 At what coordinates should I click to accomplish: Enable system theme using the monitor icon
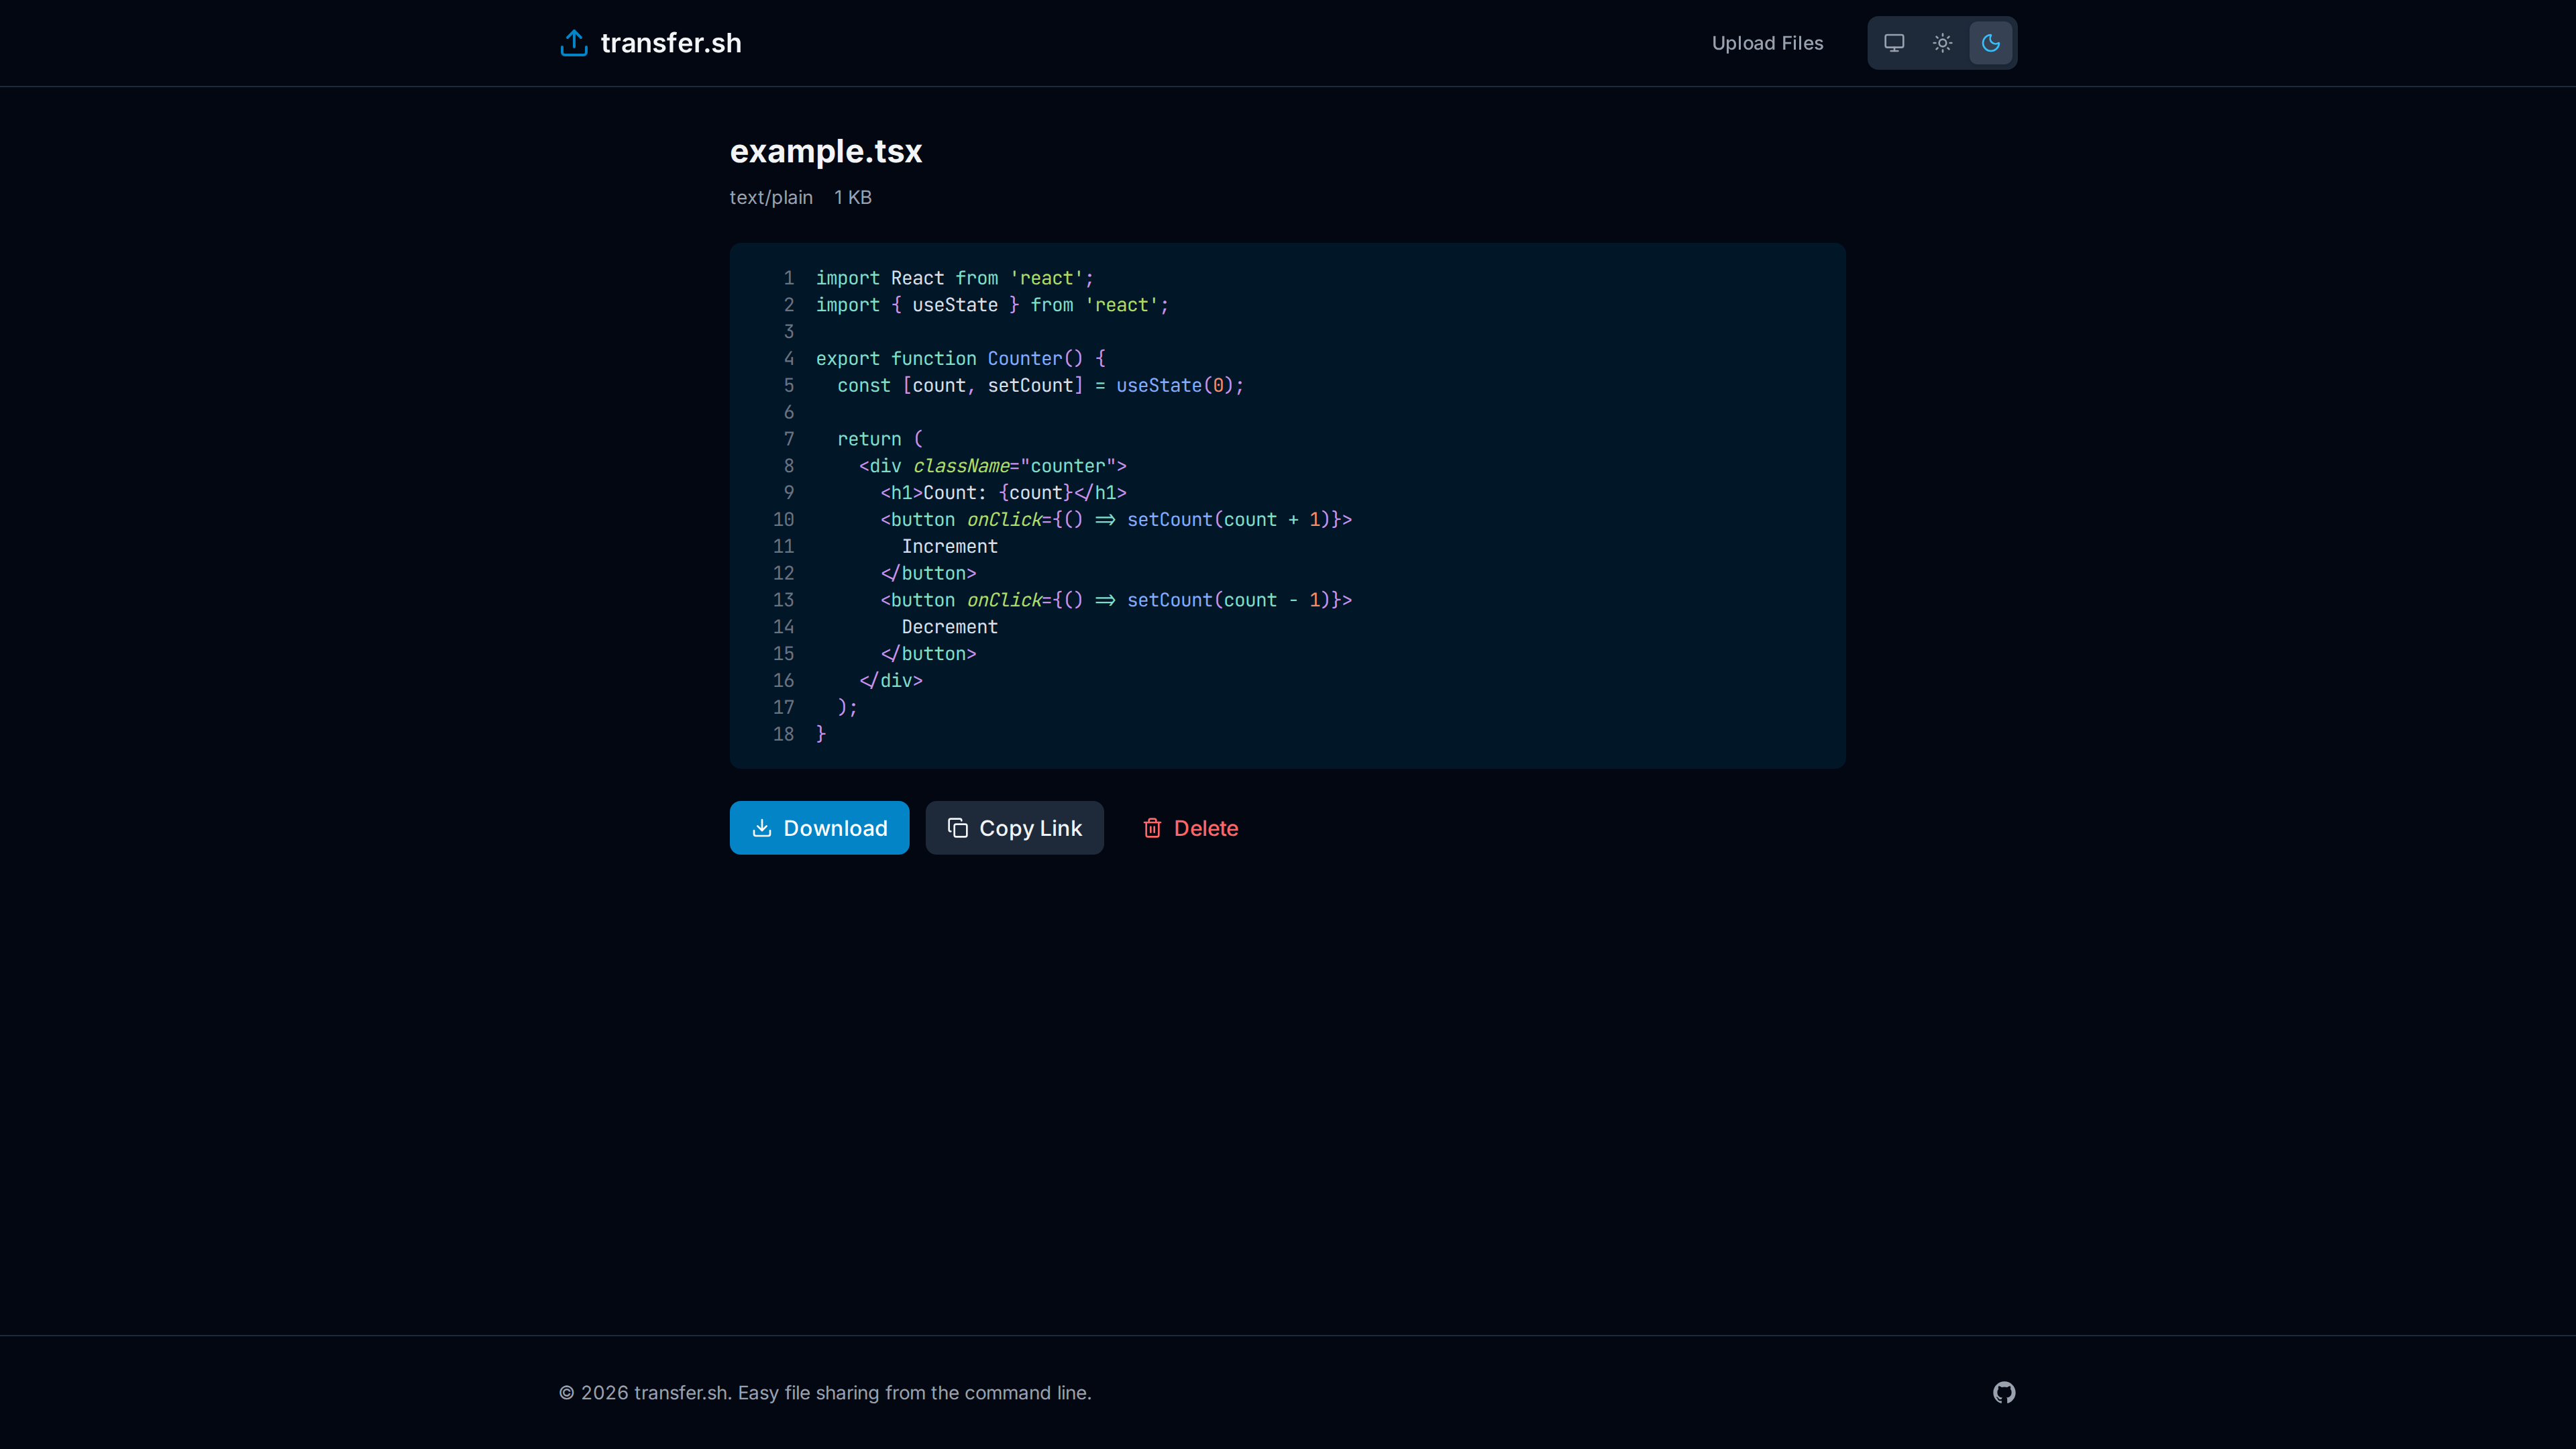[x=1893, y=42]
